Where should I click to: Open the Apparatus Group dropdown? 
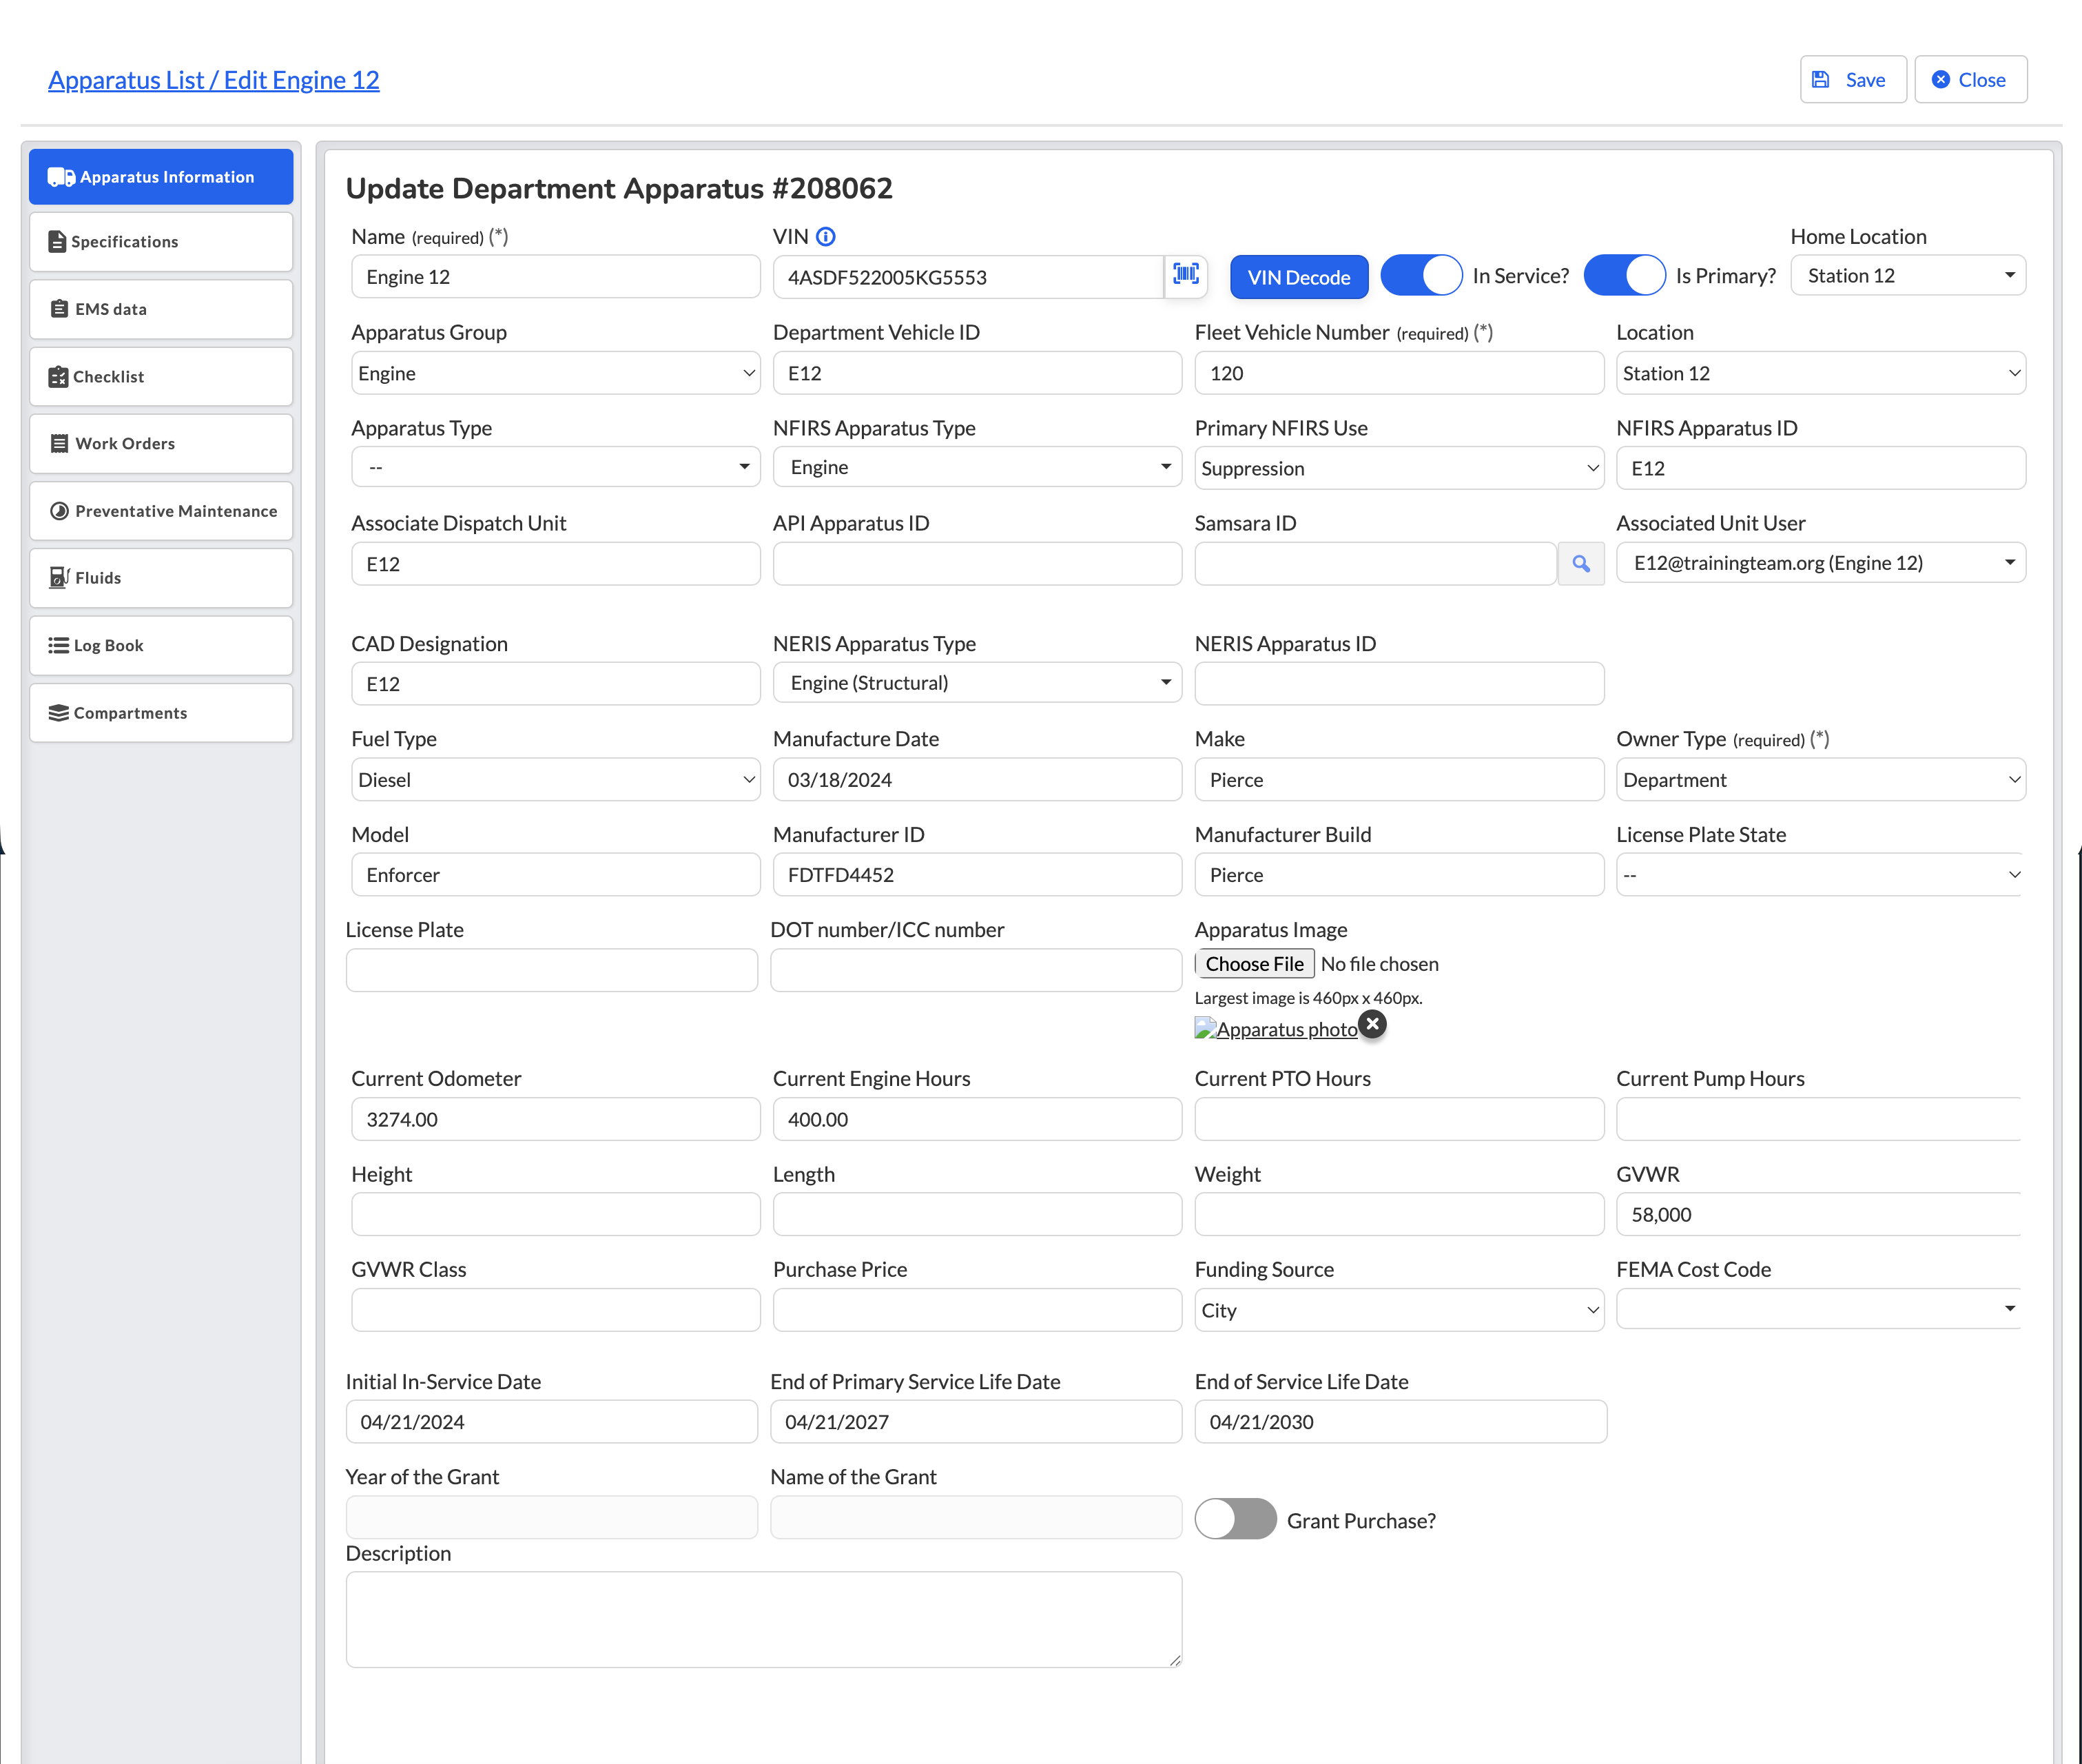click(x=556, y=373)
